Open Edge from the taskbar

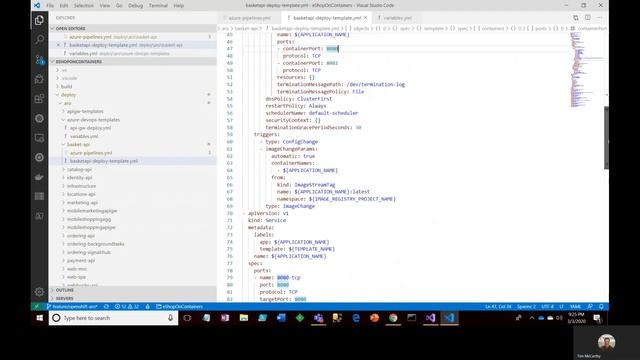click(x=356, y=318)
